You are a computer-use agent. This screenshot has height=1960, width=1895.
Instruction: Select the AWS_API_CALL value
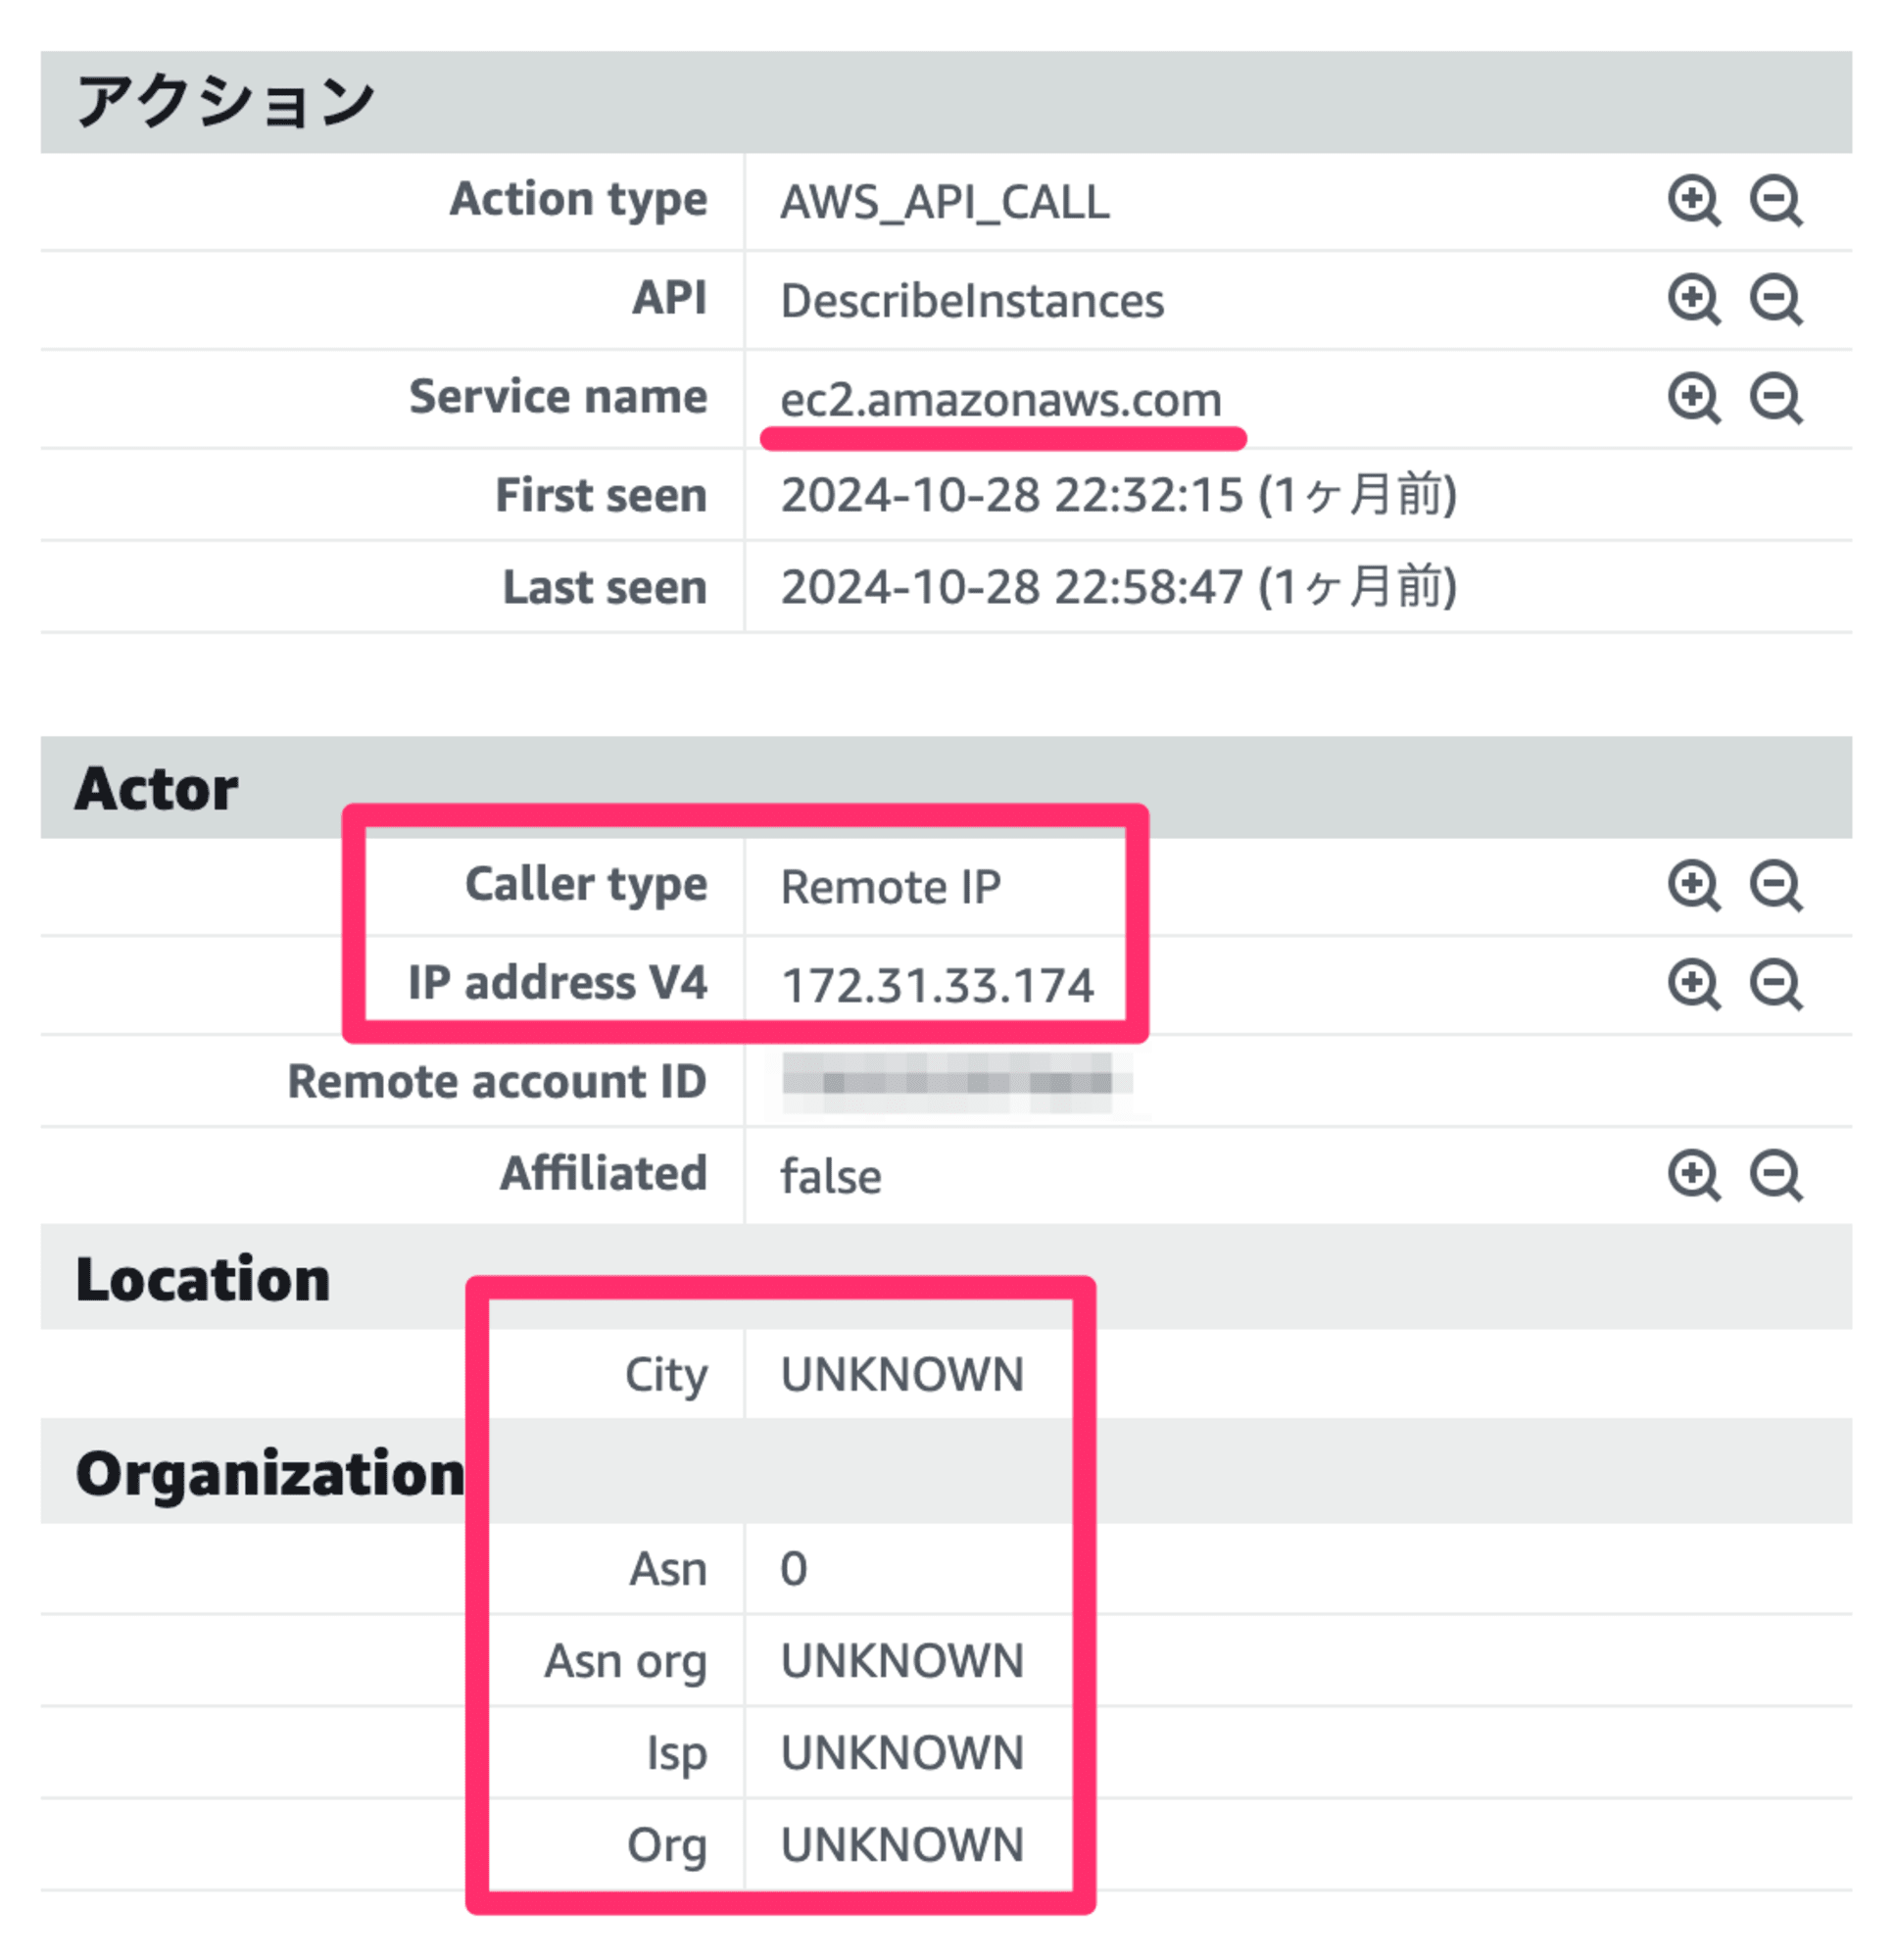(945, 202)
